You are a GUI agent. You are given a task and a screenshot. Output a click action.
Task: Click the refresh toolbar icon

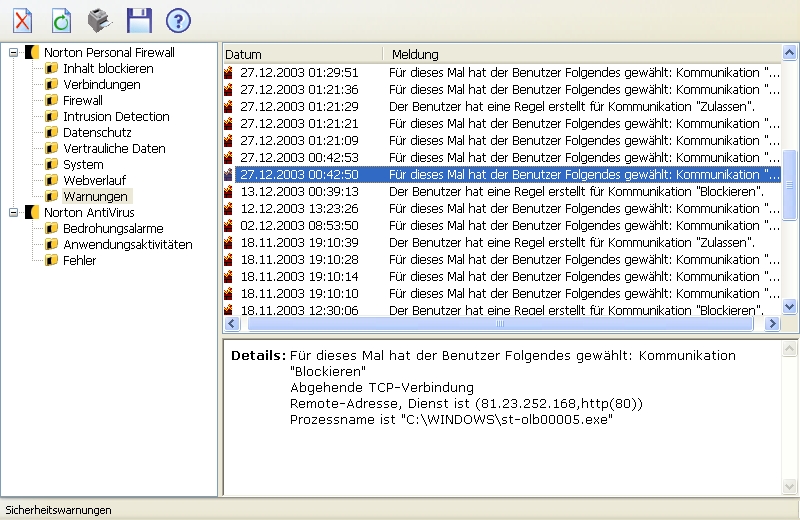(61, 19)
